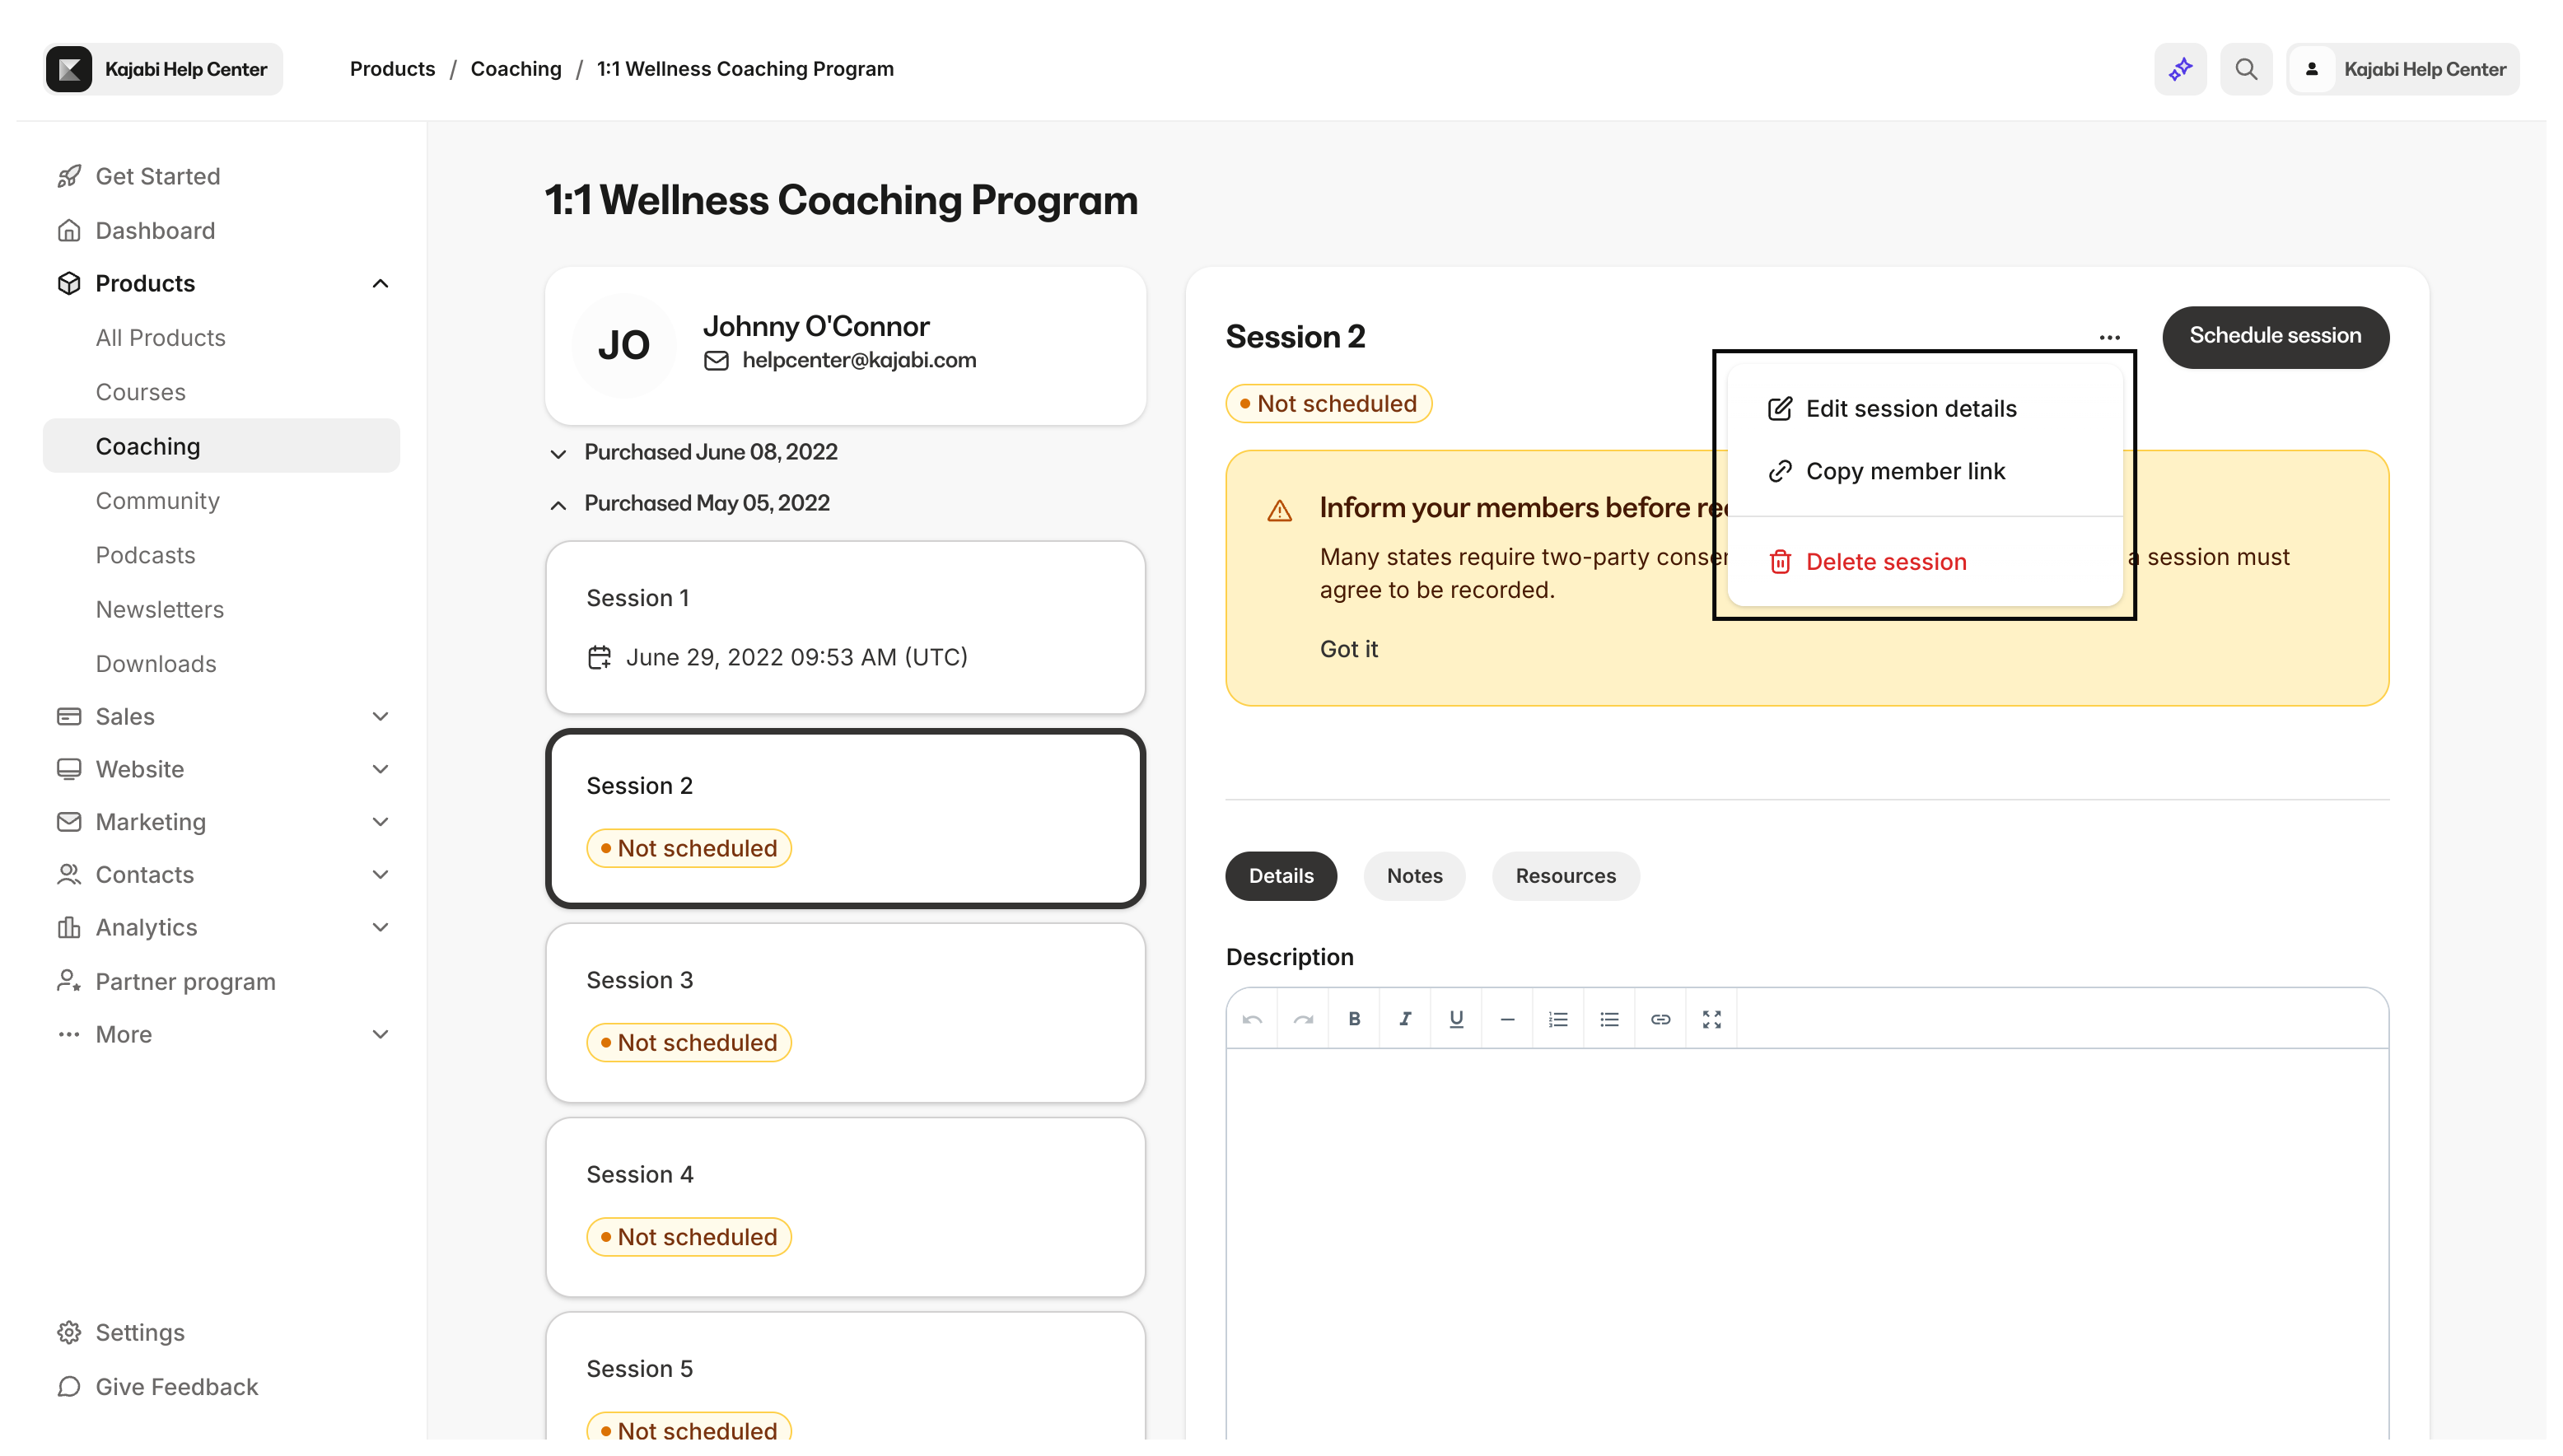Open the three-dots session options menu
This screenshot has height=1456, width=2563.
click(x=2109, y=338)
